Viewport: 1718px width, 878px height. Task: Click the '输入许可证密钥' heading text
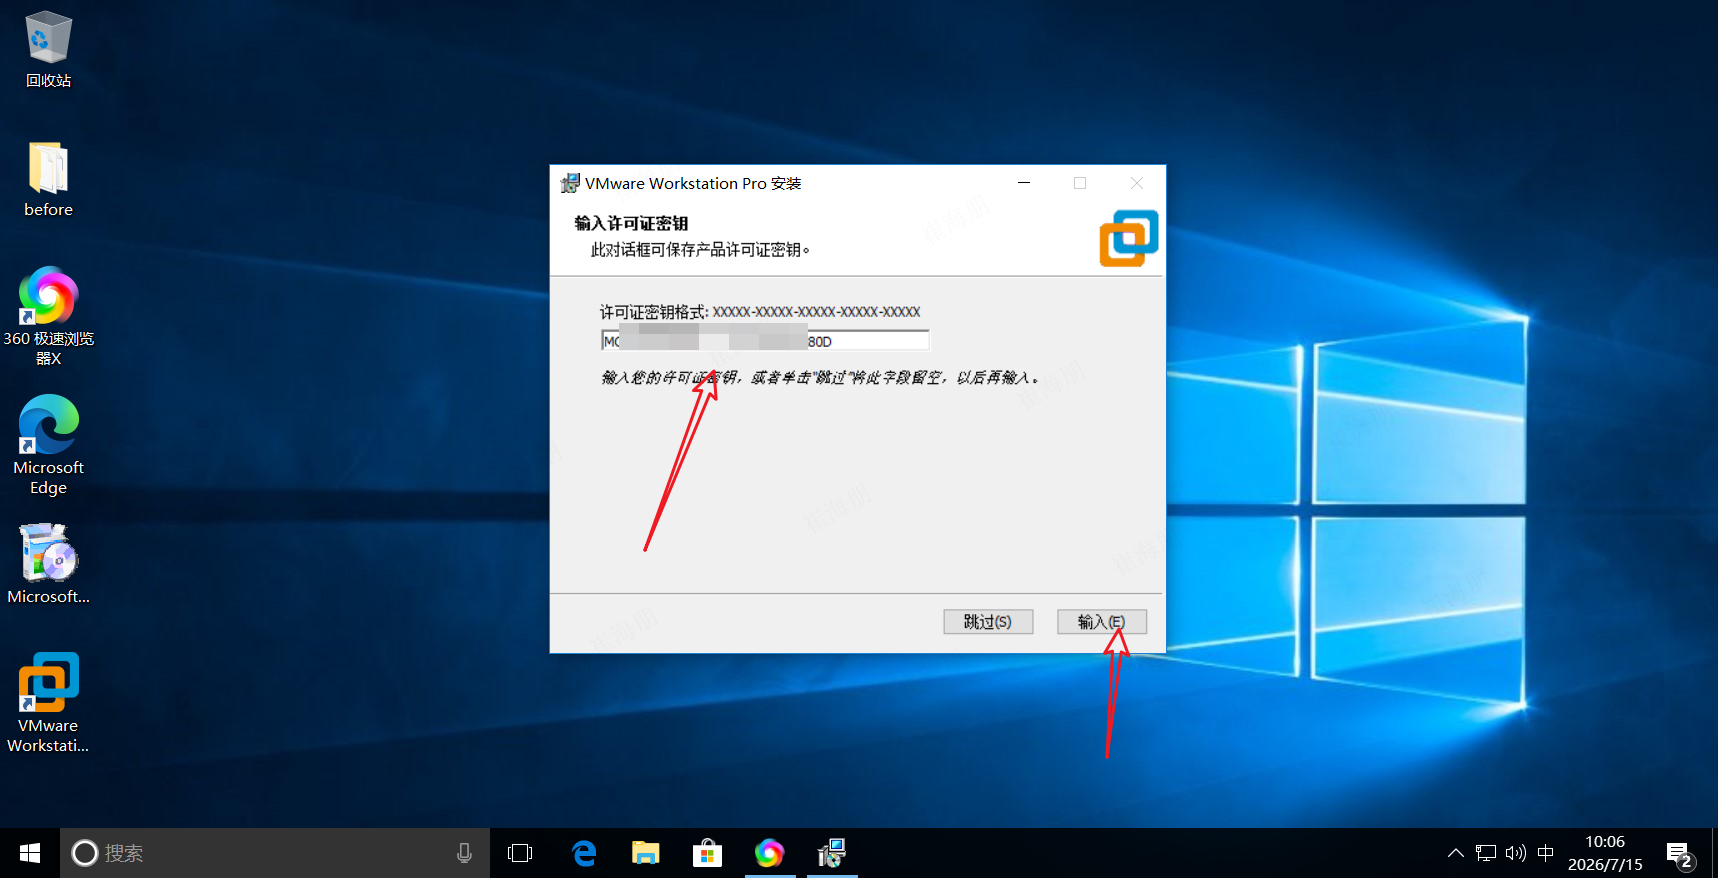631,223
